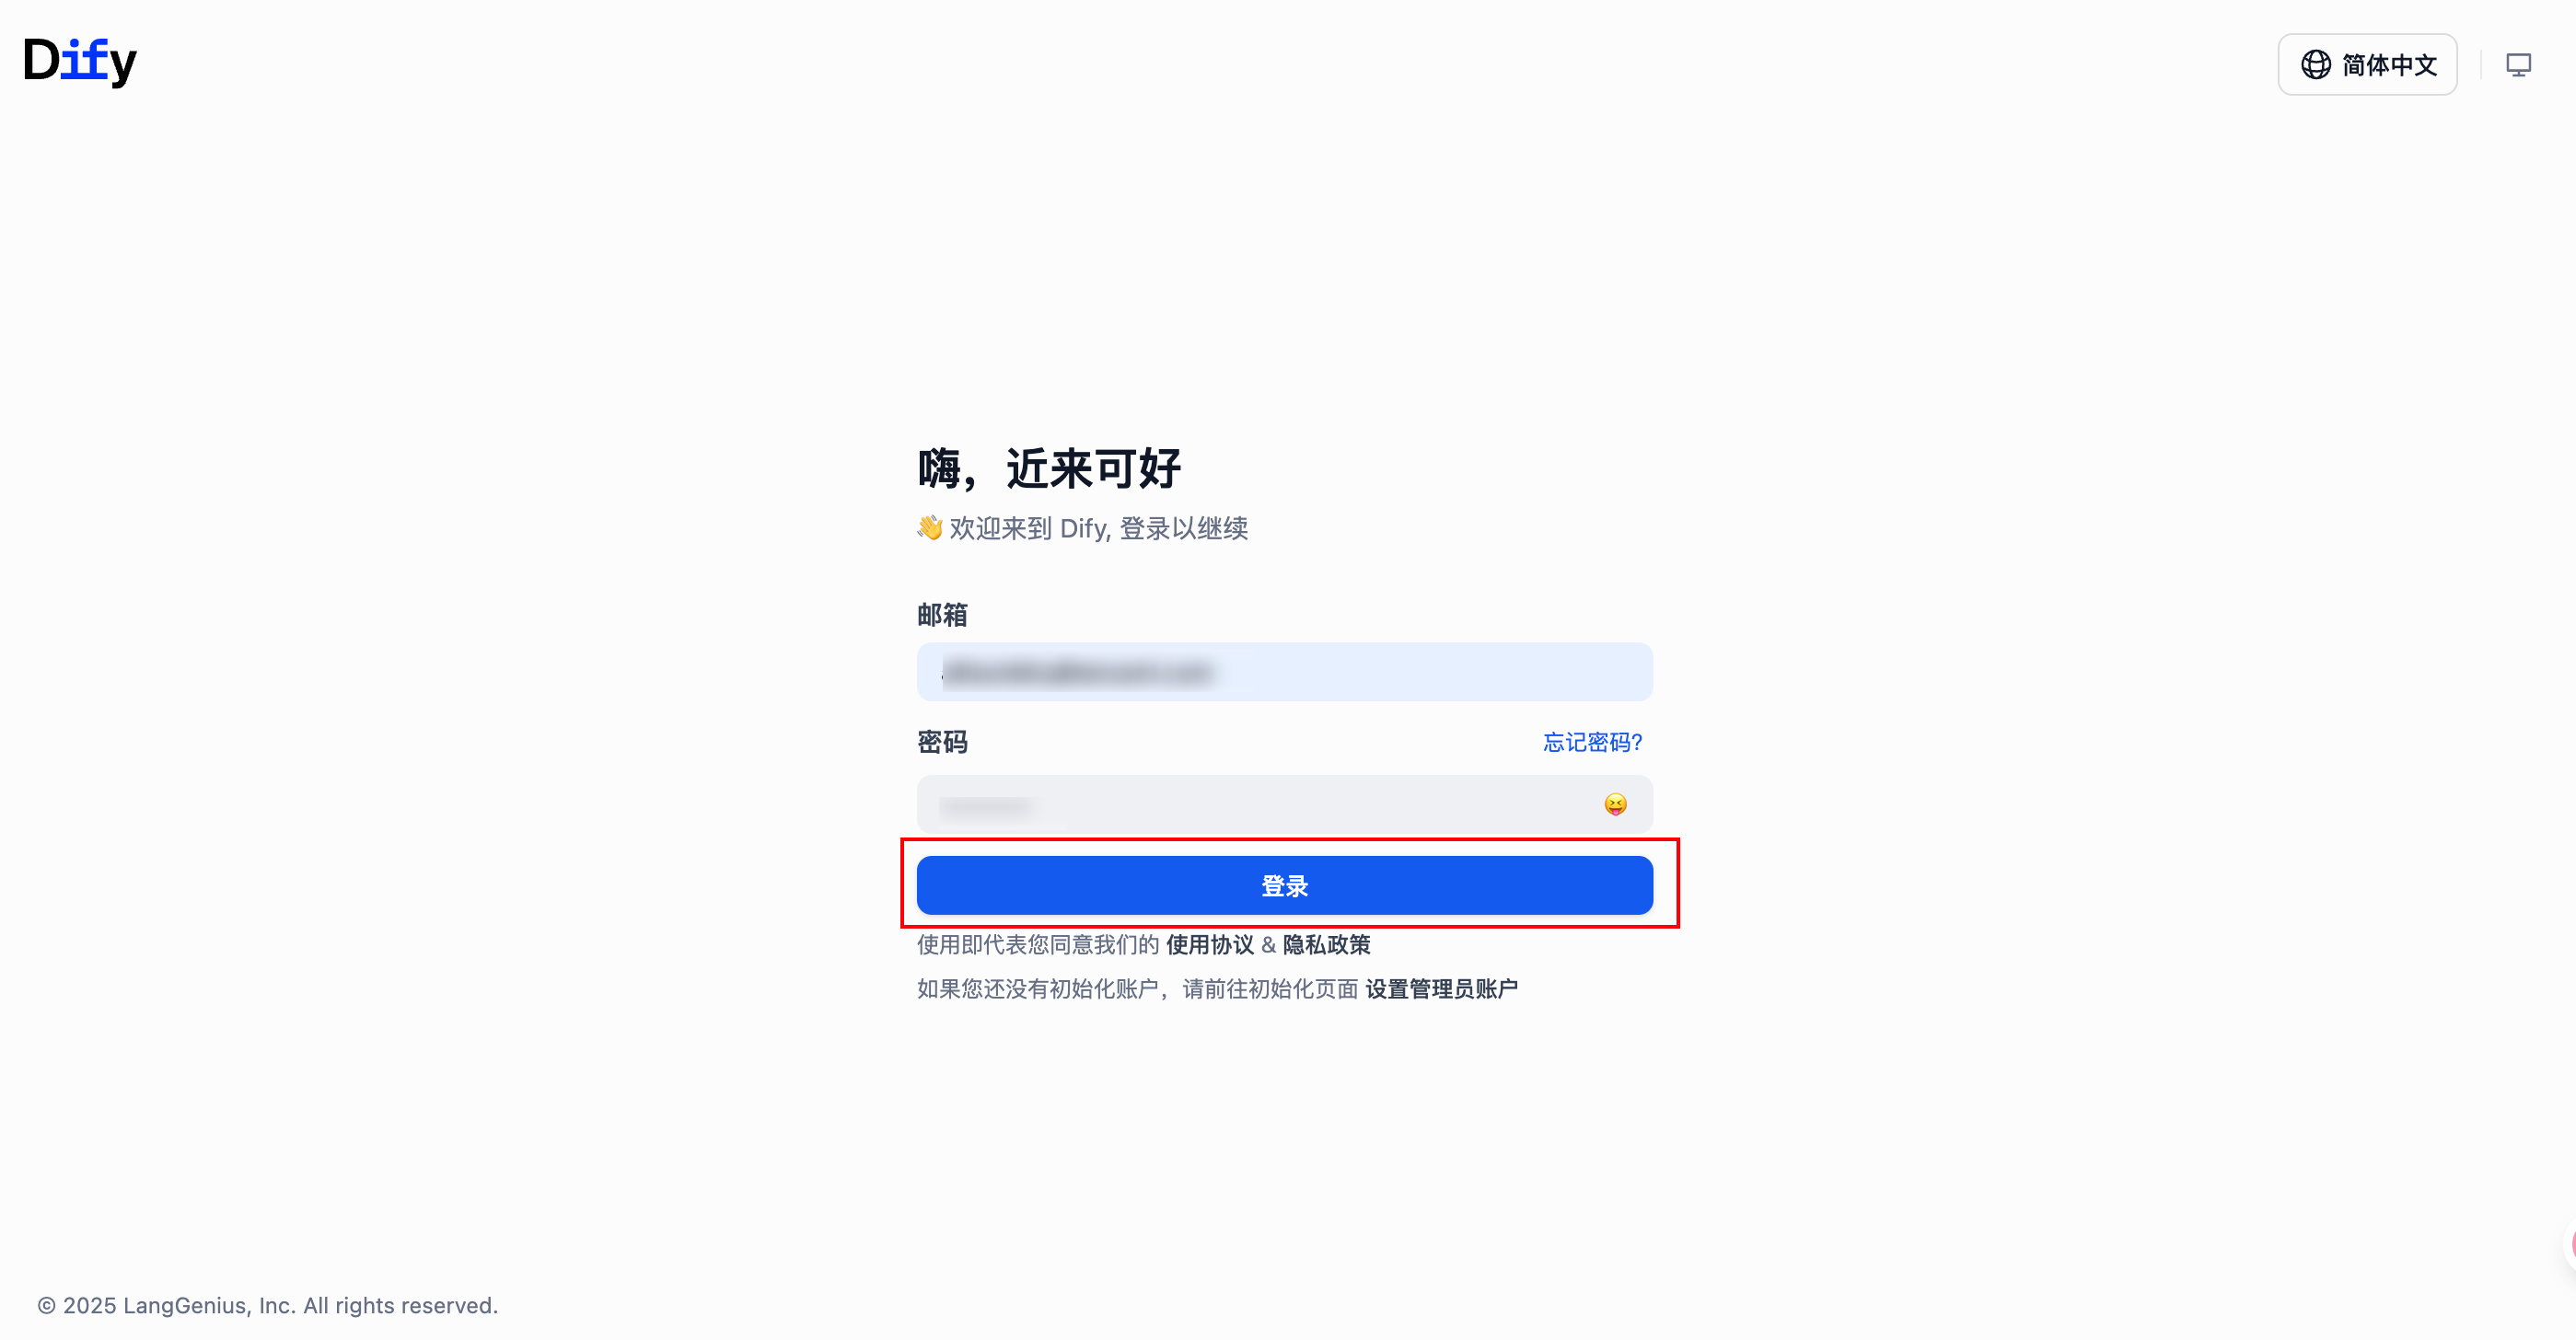This screenshot has height=1340, width=2576.
Task: Click the 邮箱 field label
Action: click(942, 614)
